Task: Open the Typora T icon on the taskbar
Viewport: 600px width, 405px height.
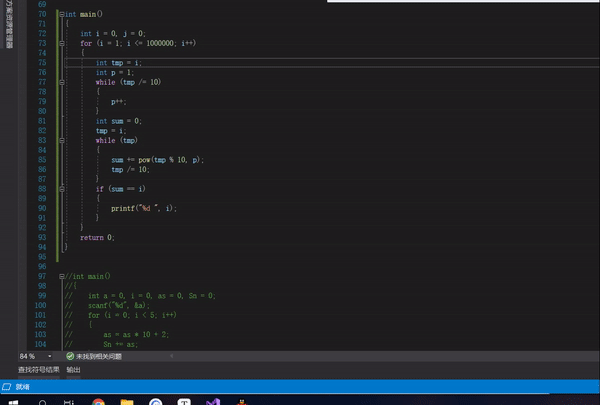Action: [184, 402]
